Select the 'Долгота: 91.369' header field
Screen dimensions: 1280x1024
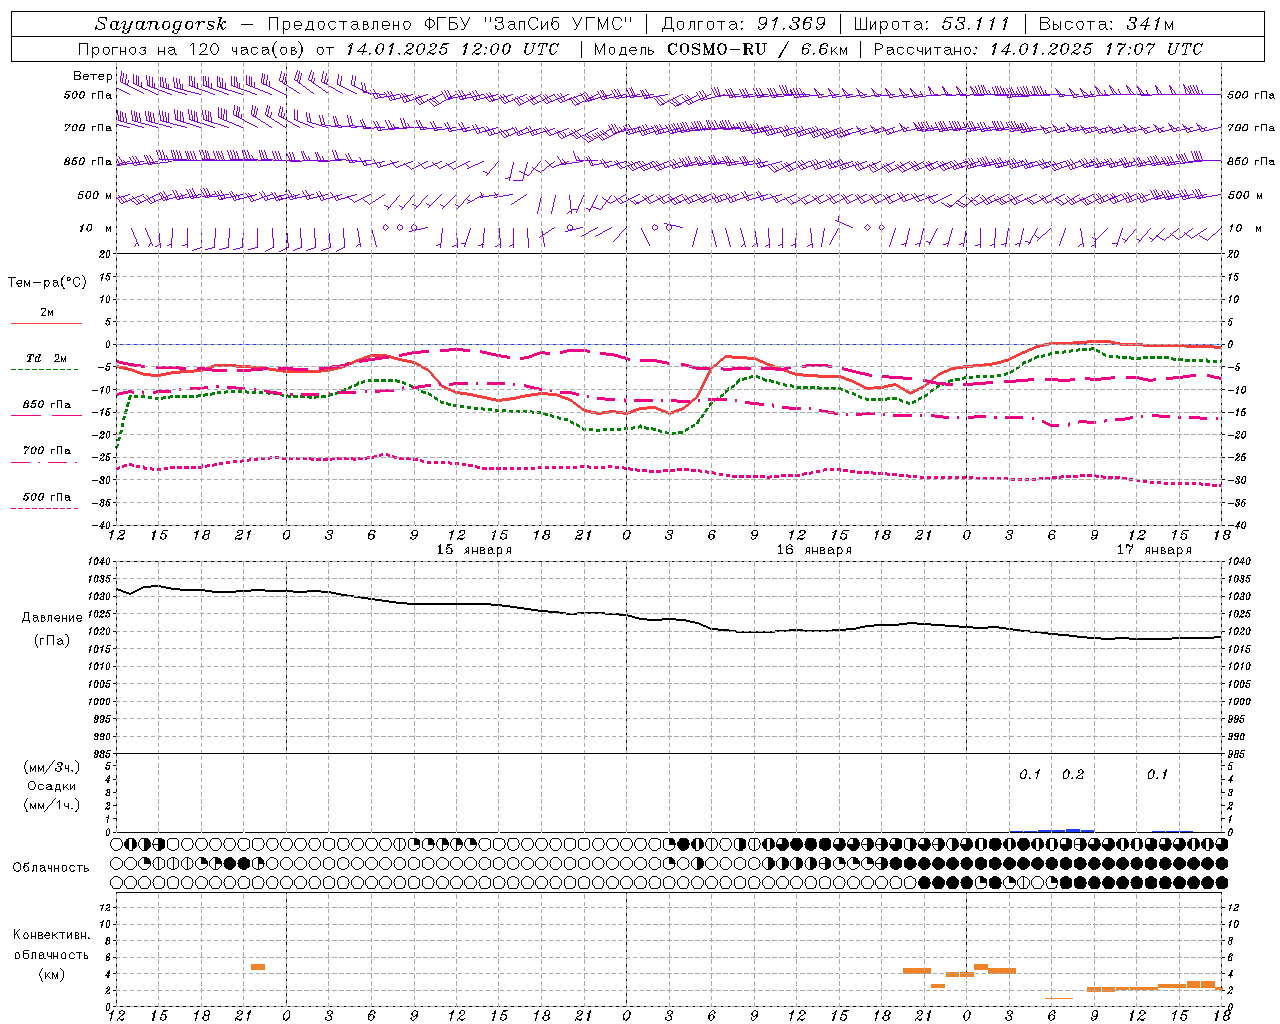tap(744, 24)
